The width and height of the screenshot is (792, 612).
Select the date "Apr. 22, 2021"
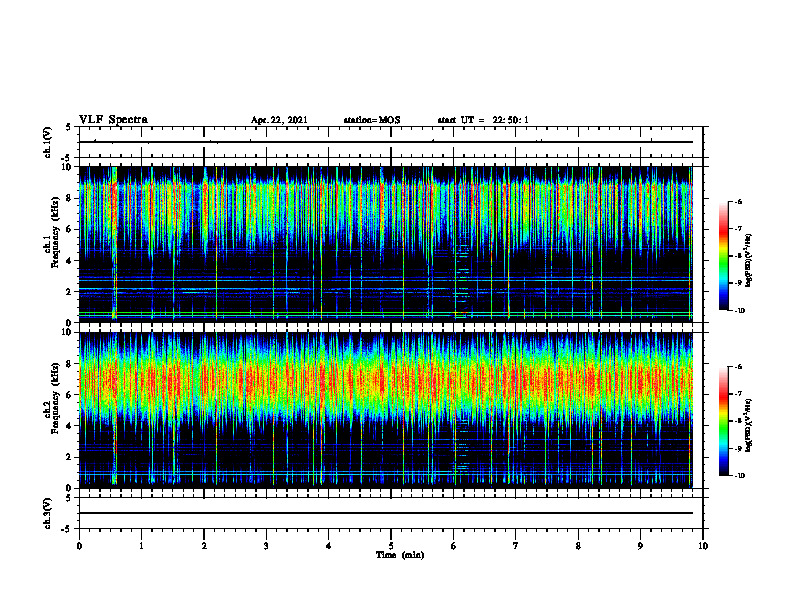pyautogui.click(x=279, y=120)
